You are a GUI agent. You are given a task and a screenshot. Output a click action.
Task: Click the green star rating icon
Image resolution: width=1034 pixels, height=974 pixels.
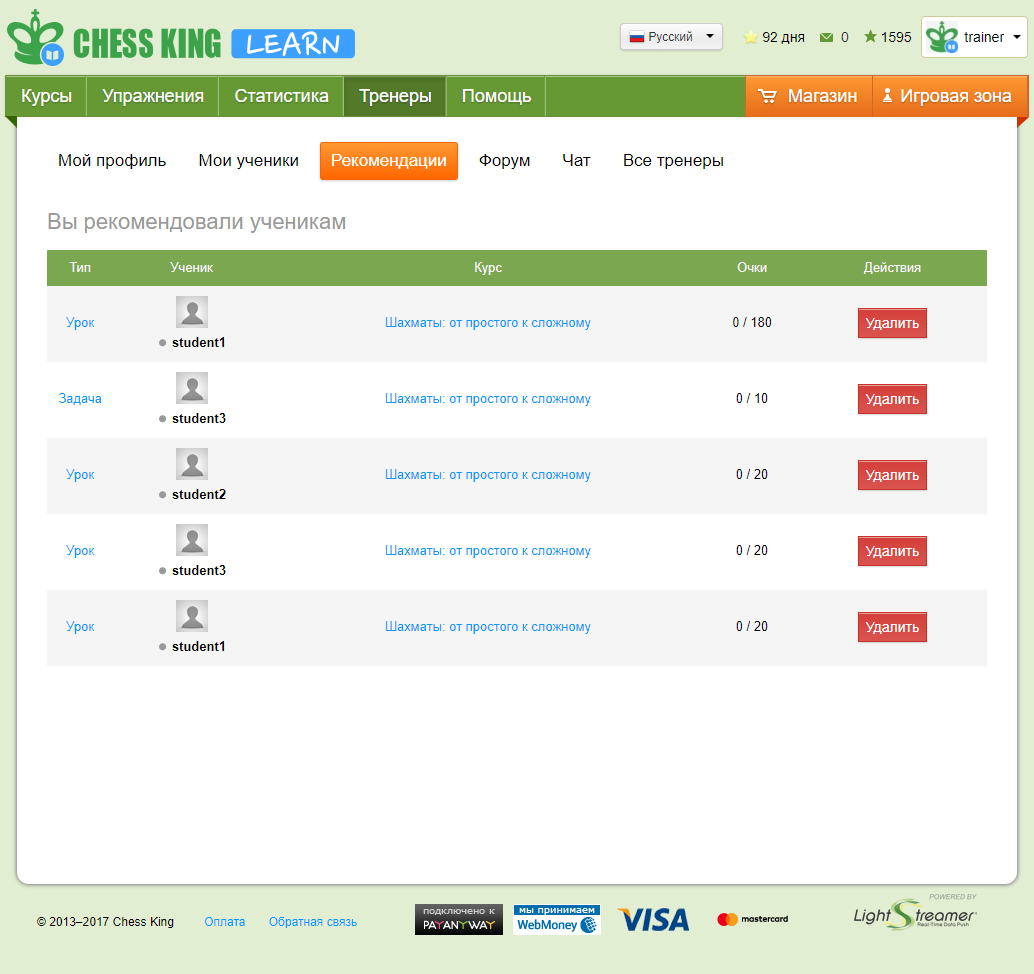(870, 37)
